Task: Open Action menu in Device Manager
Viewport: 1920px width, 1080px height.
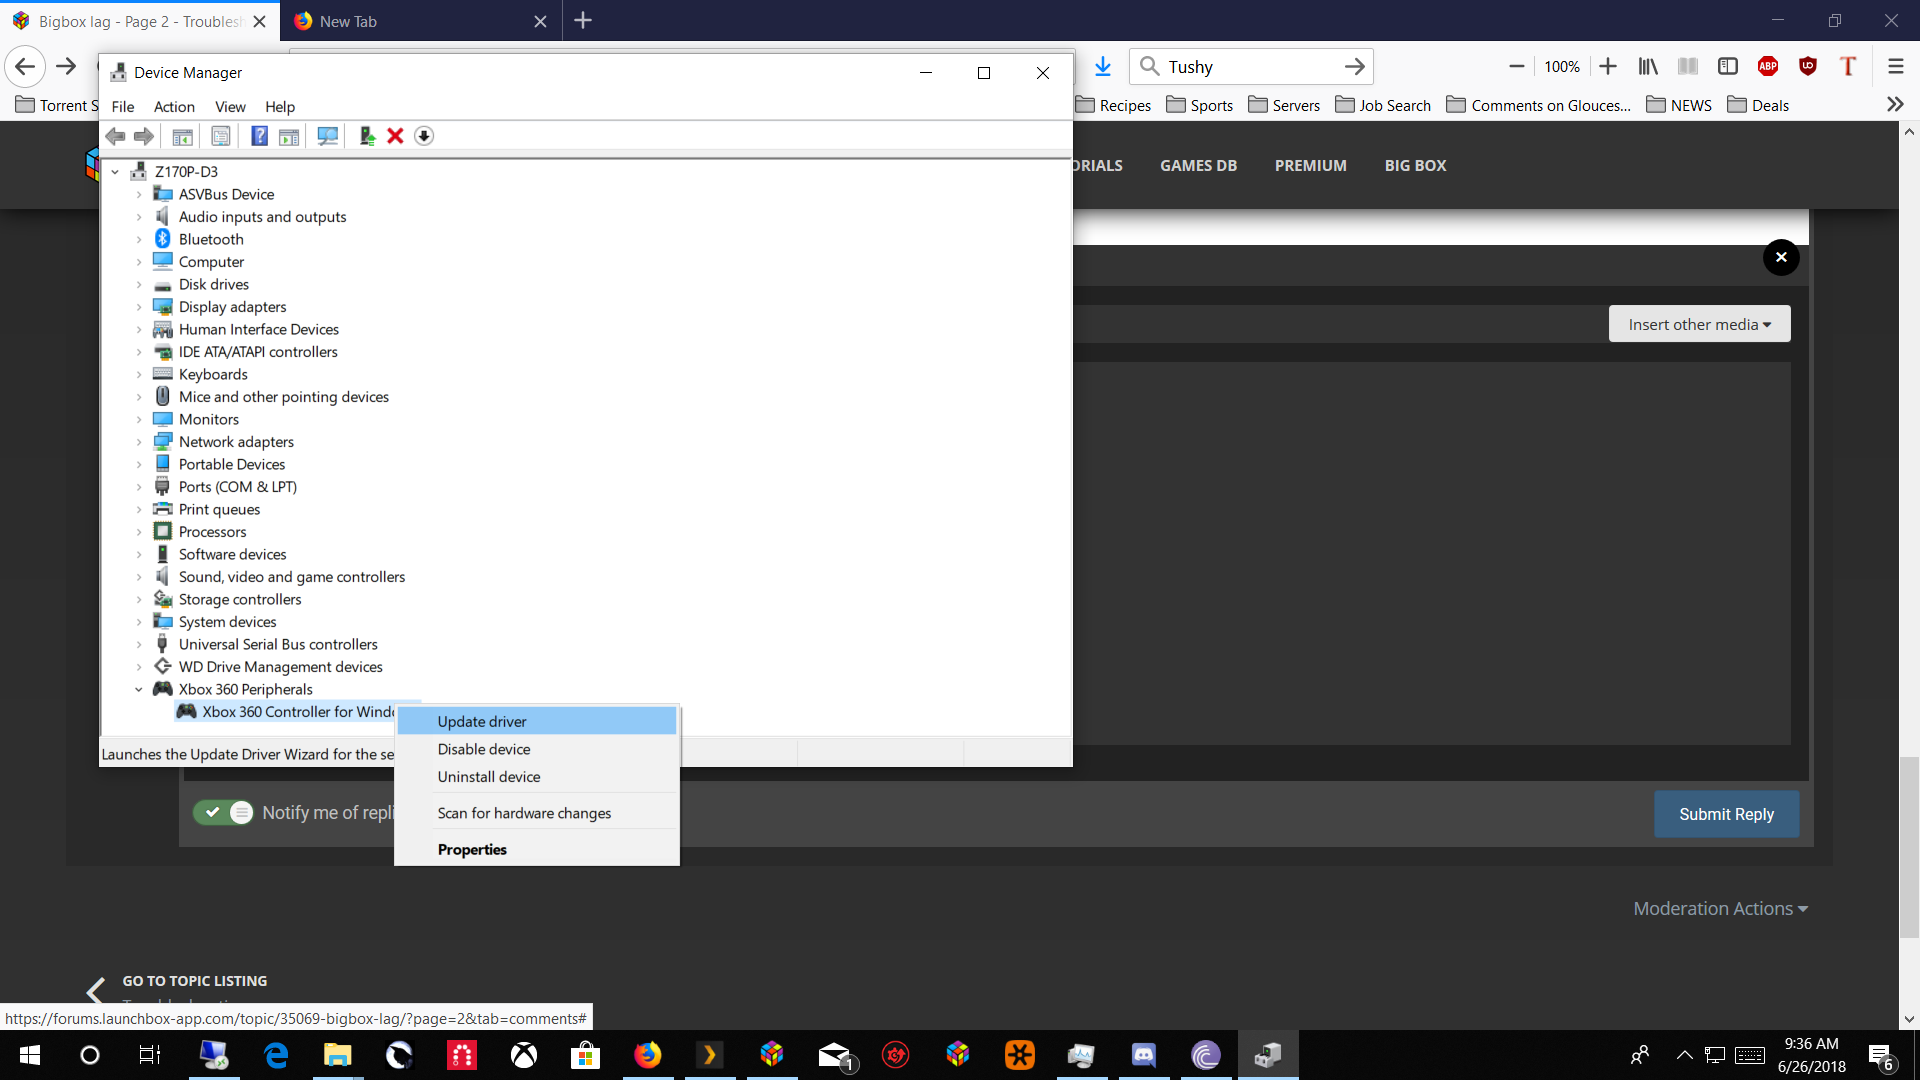Action: (x=174, y=106)
